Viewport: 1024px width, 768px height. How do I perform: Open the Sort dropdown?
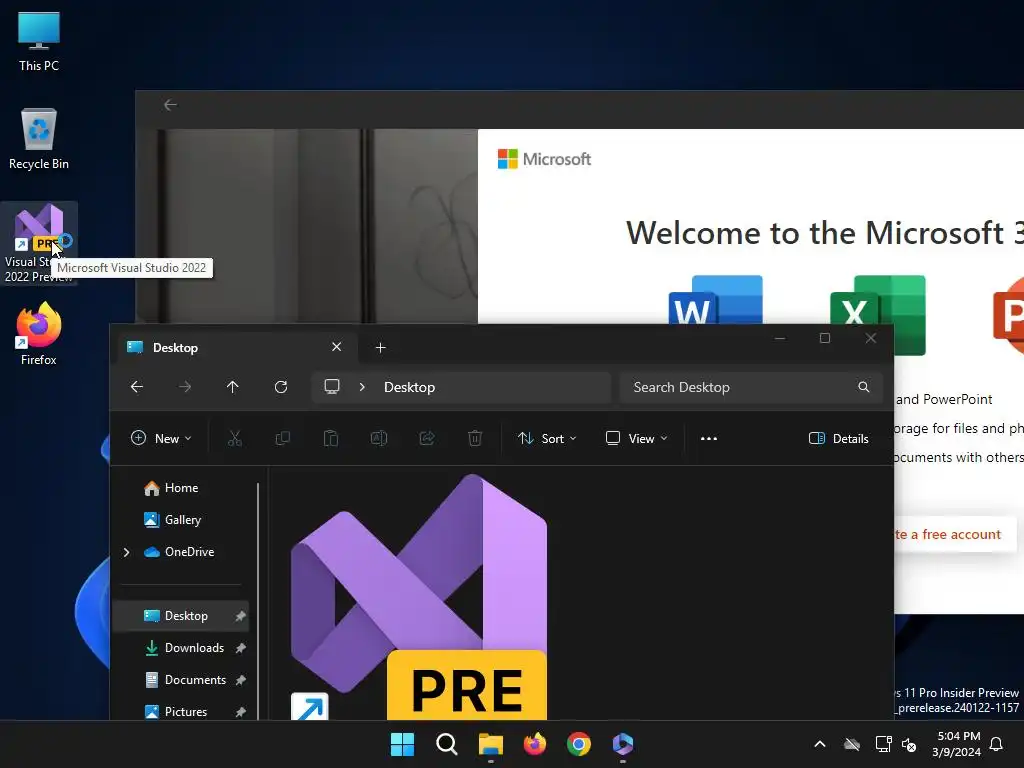[x=547, y=438]
